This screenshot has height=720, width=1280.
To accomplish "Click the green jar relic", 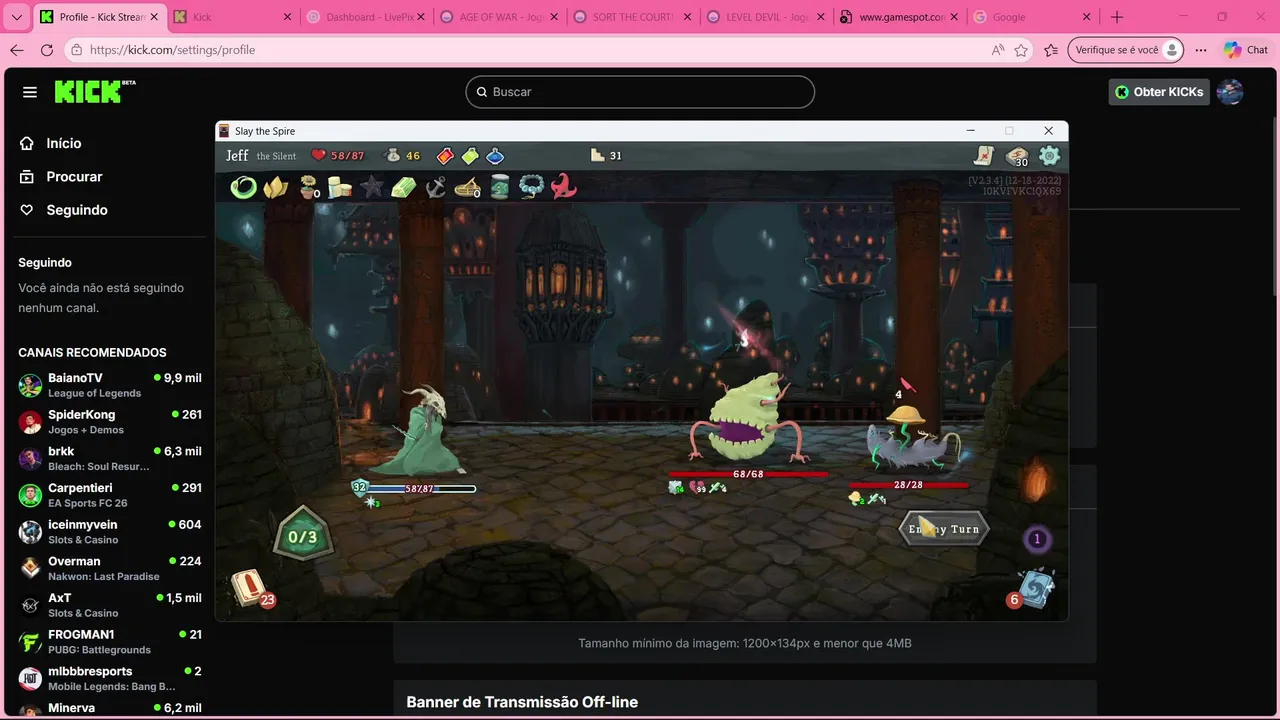I will coord(500,187).
